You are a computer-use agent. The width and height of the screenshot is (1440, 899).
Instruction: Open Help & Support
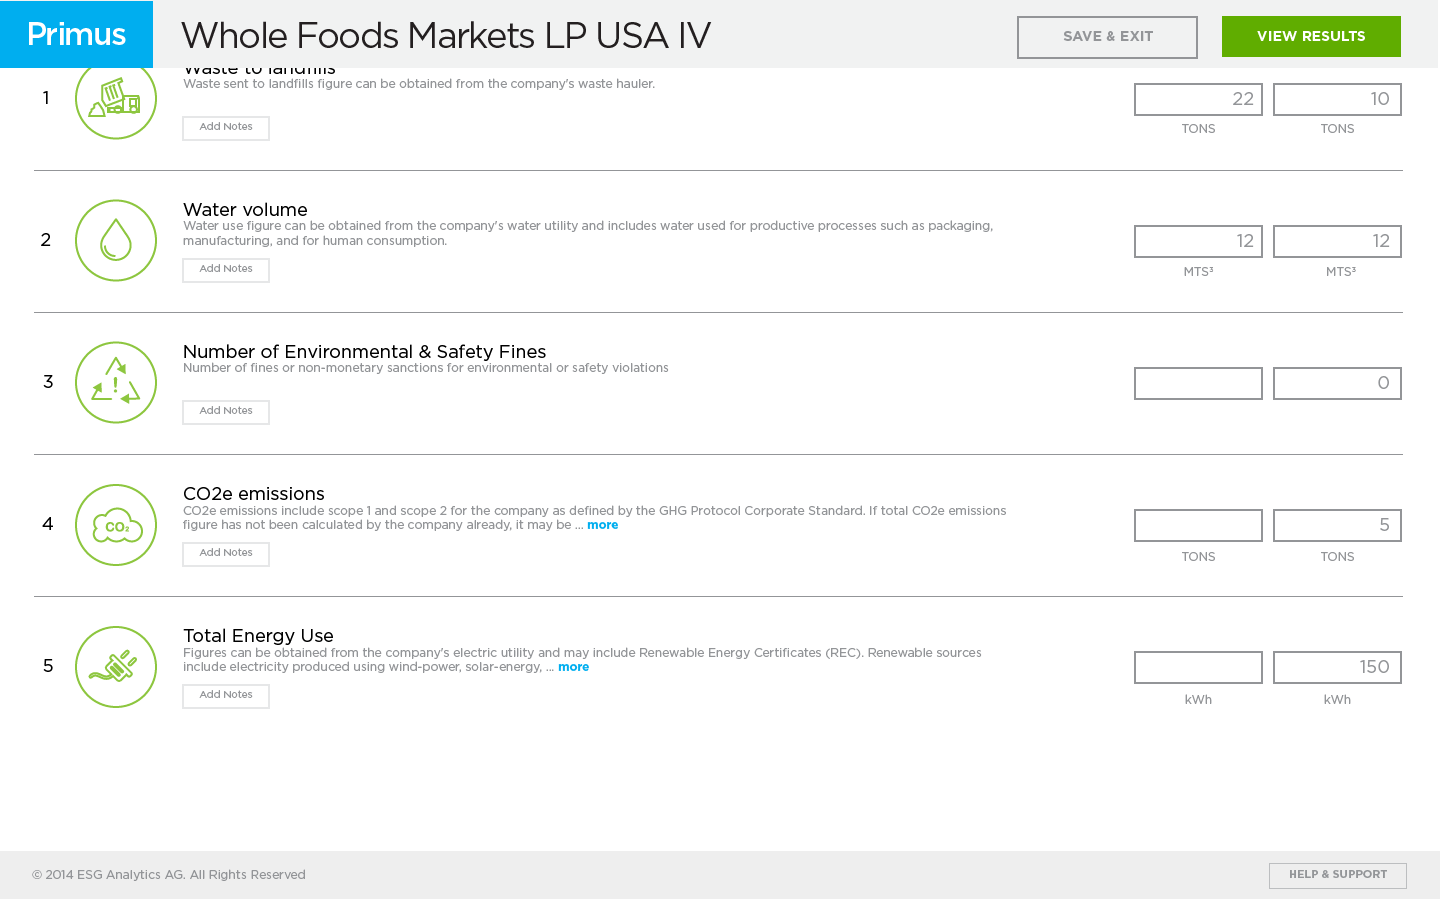[1338, 876]
